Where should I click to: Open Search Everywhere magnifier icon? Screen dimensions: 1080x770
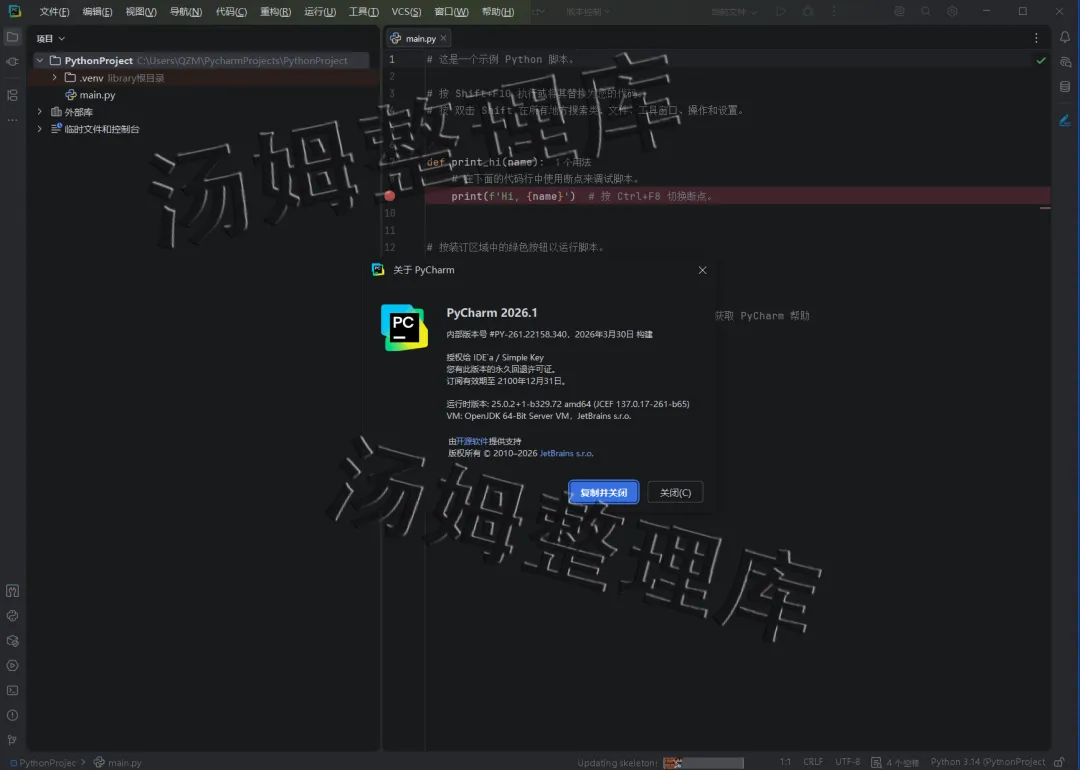pos(926,12)
